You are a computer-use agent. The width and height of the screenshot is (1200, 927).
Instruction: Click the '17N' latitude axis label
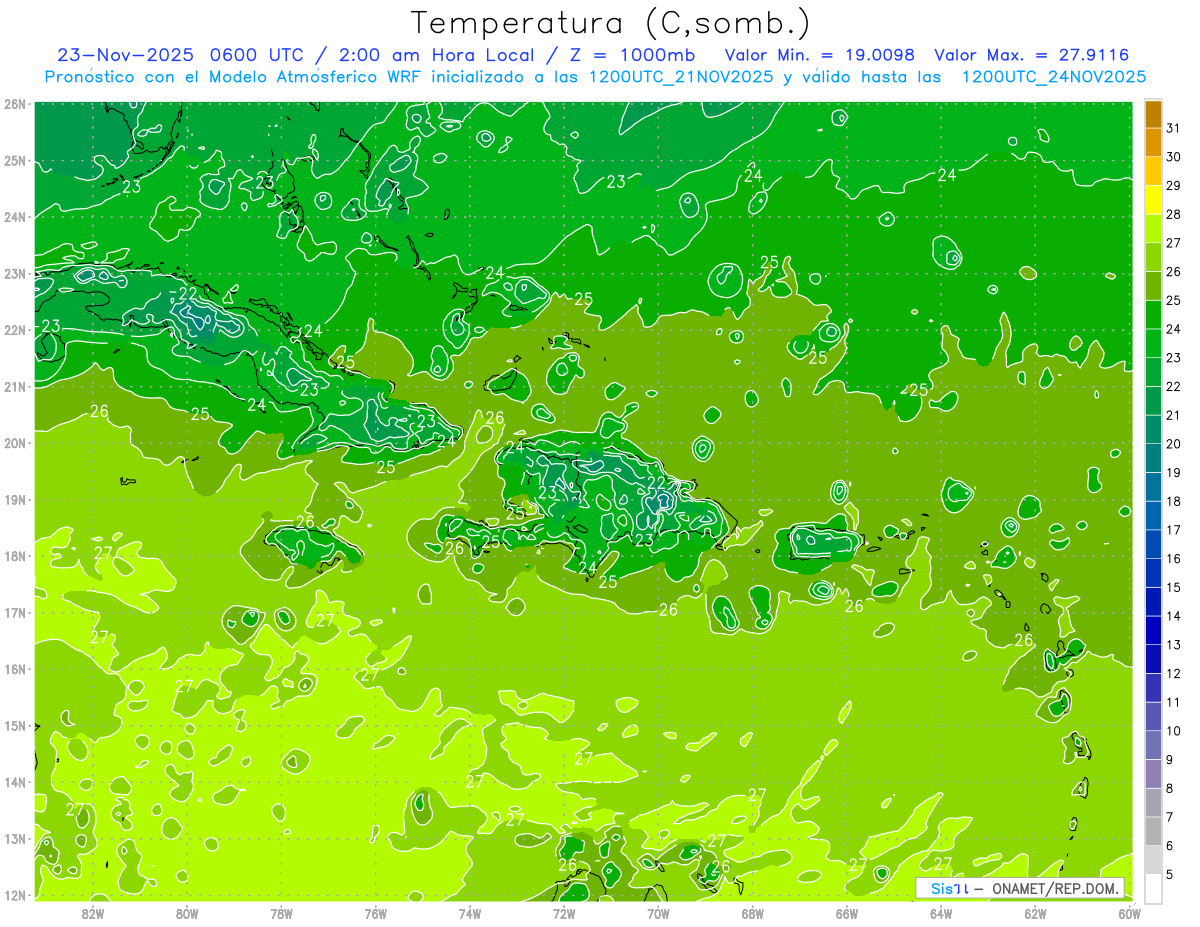(15, 613)
